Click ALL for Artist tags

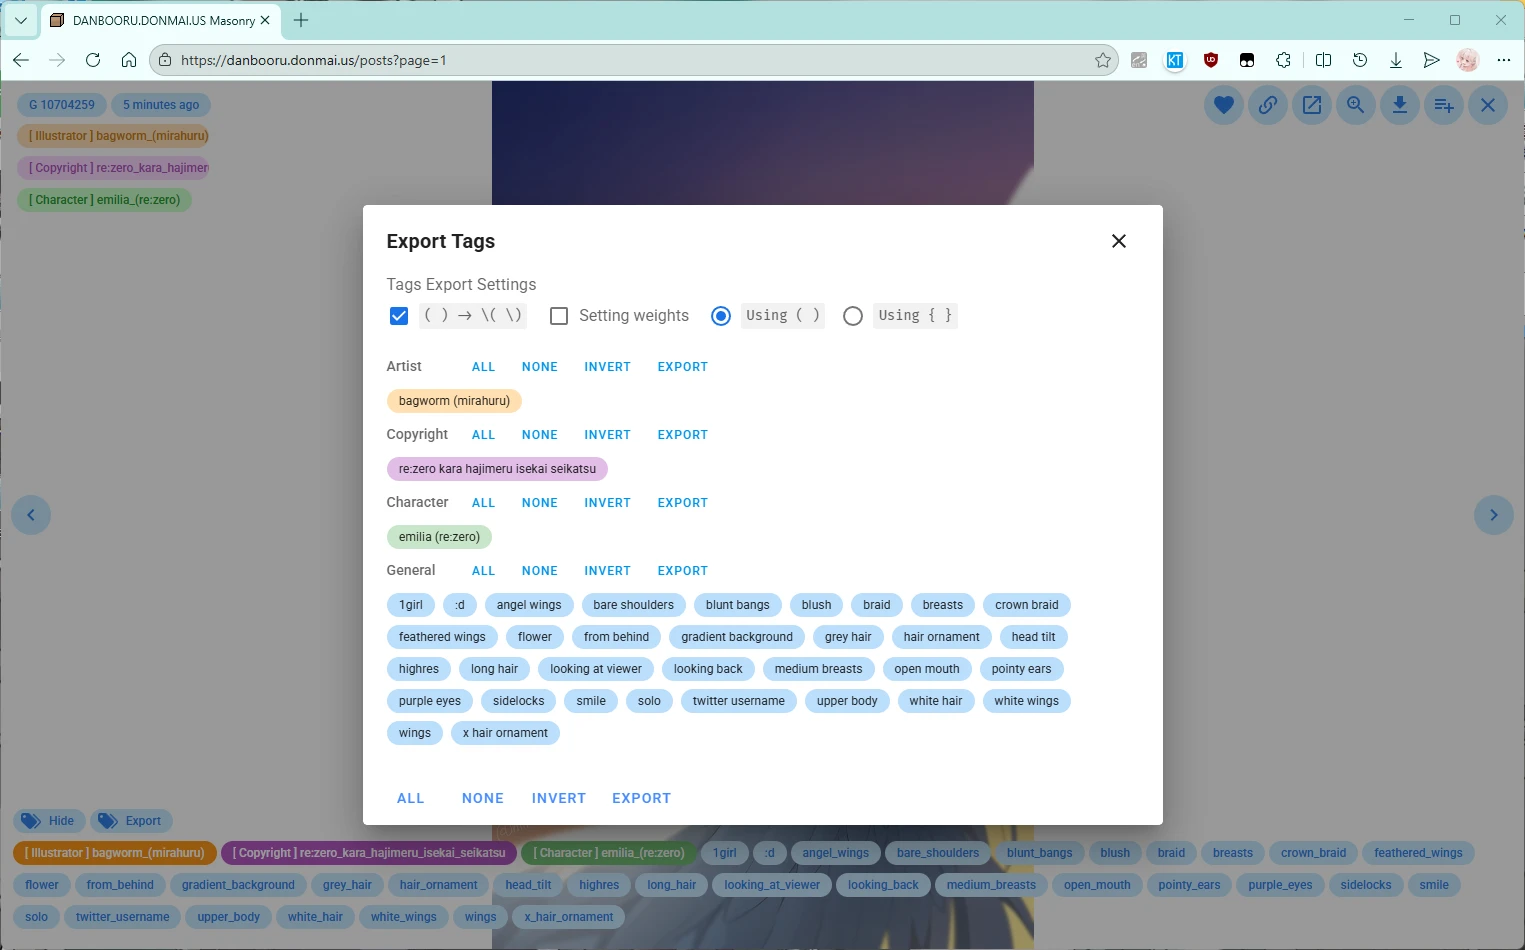(483, 367)
